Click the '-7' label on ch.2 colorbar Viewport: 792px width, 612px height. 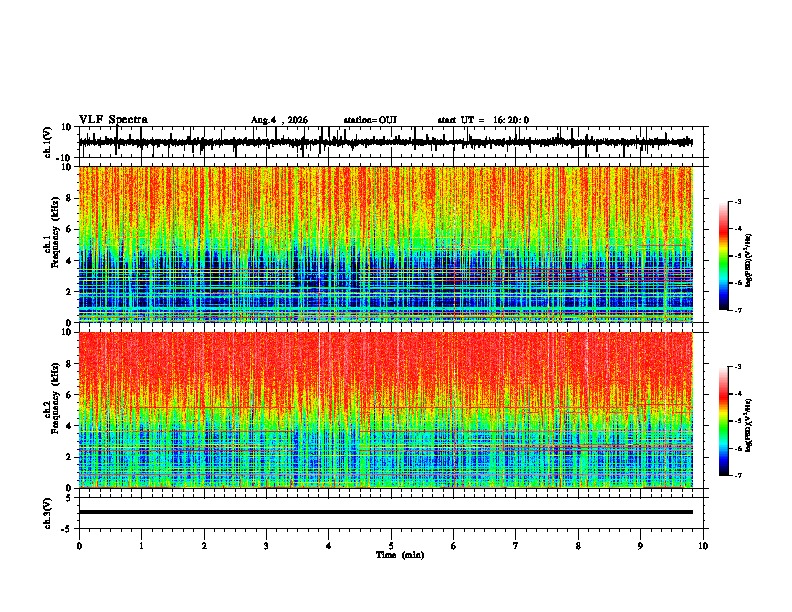pyautogui.click(x=737, y=475)
